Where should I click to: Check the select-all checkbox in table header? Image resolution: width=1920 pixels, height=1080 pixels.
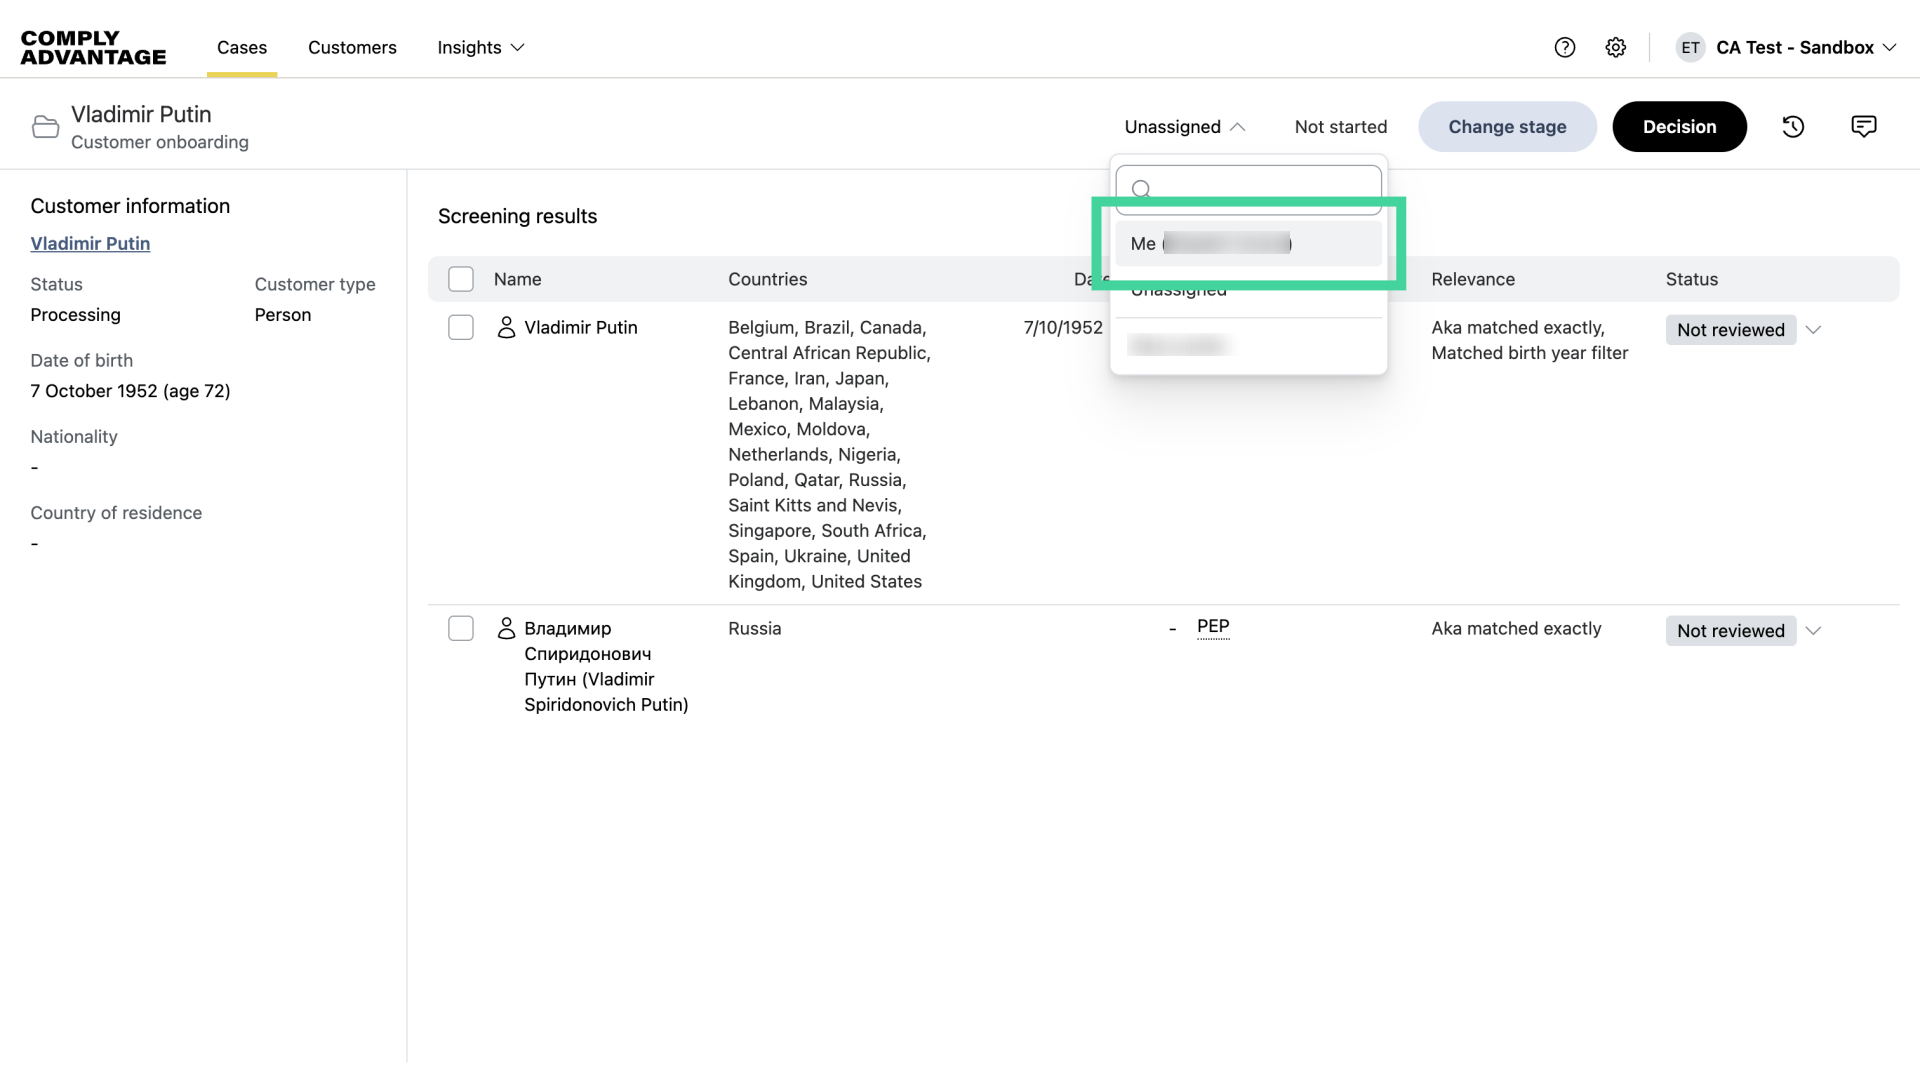coord(461,279)
